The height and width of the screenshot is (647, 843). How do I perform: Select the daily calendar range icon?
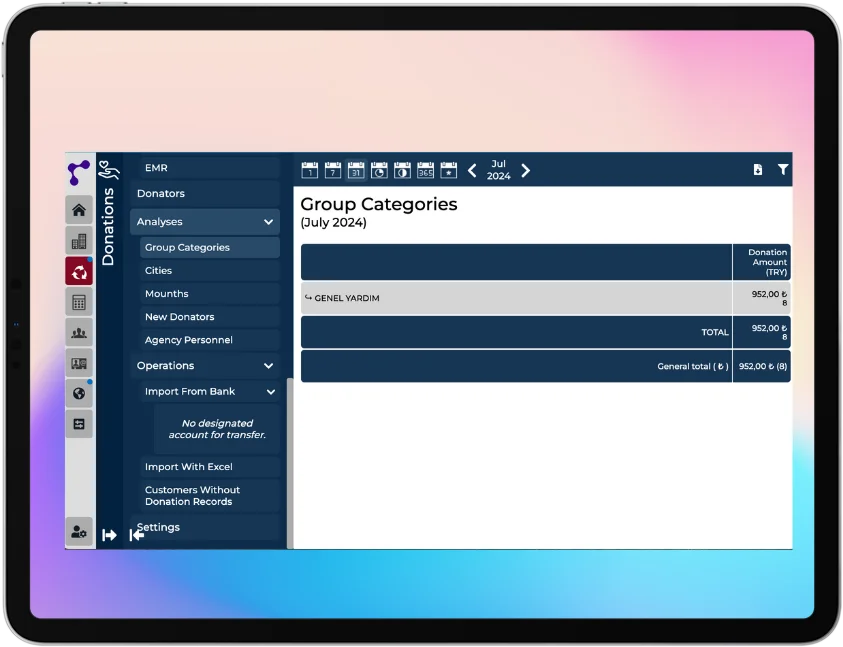click(310, 170)
